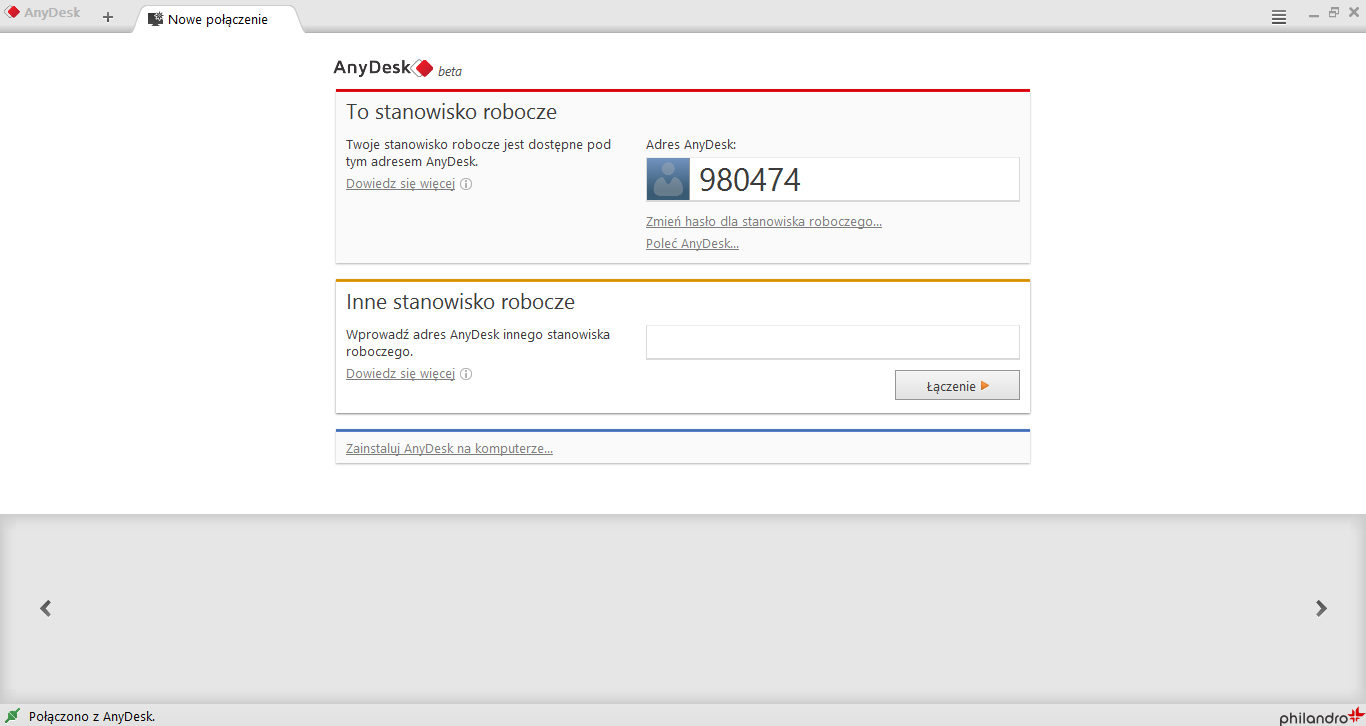Screen dimensions: 1366x726
Task: Focus the remote AnyDesk address input field
Action: (x=833, y=342)
